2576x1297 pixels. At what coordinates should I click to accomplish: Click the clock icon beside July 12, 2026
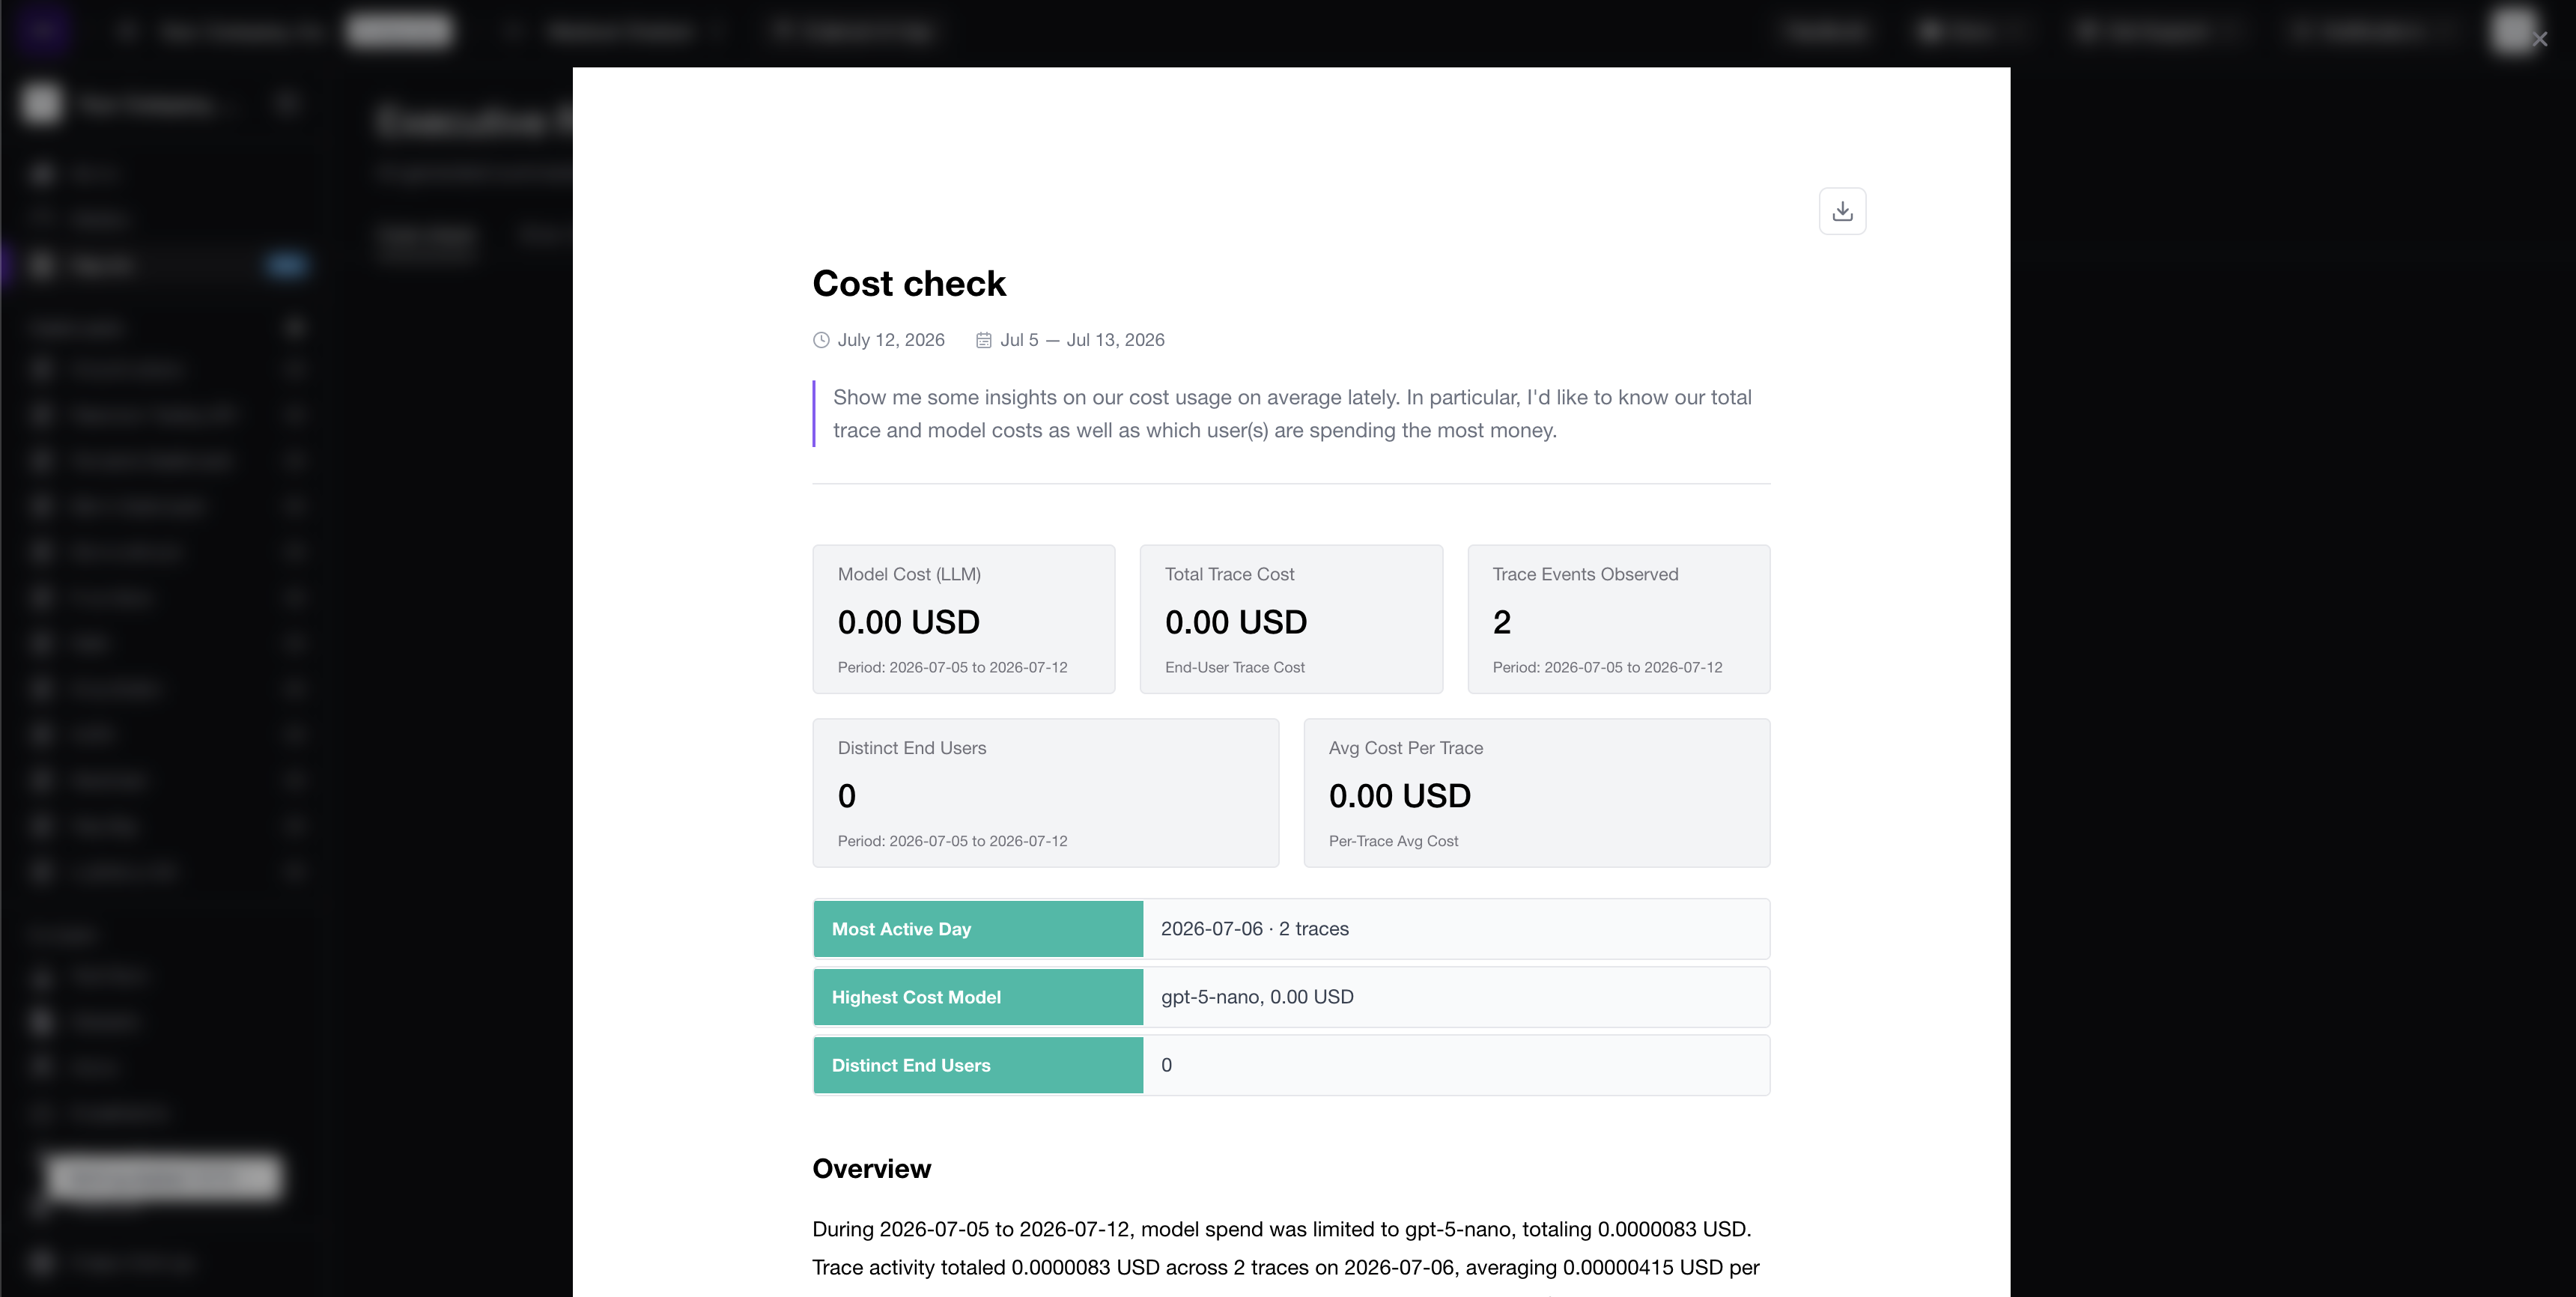pyautogui.click(x=821, y=340)
